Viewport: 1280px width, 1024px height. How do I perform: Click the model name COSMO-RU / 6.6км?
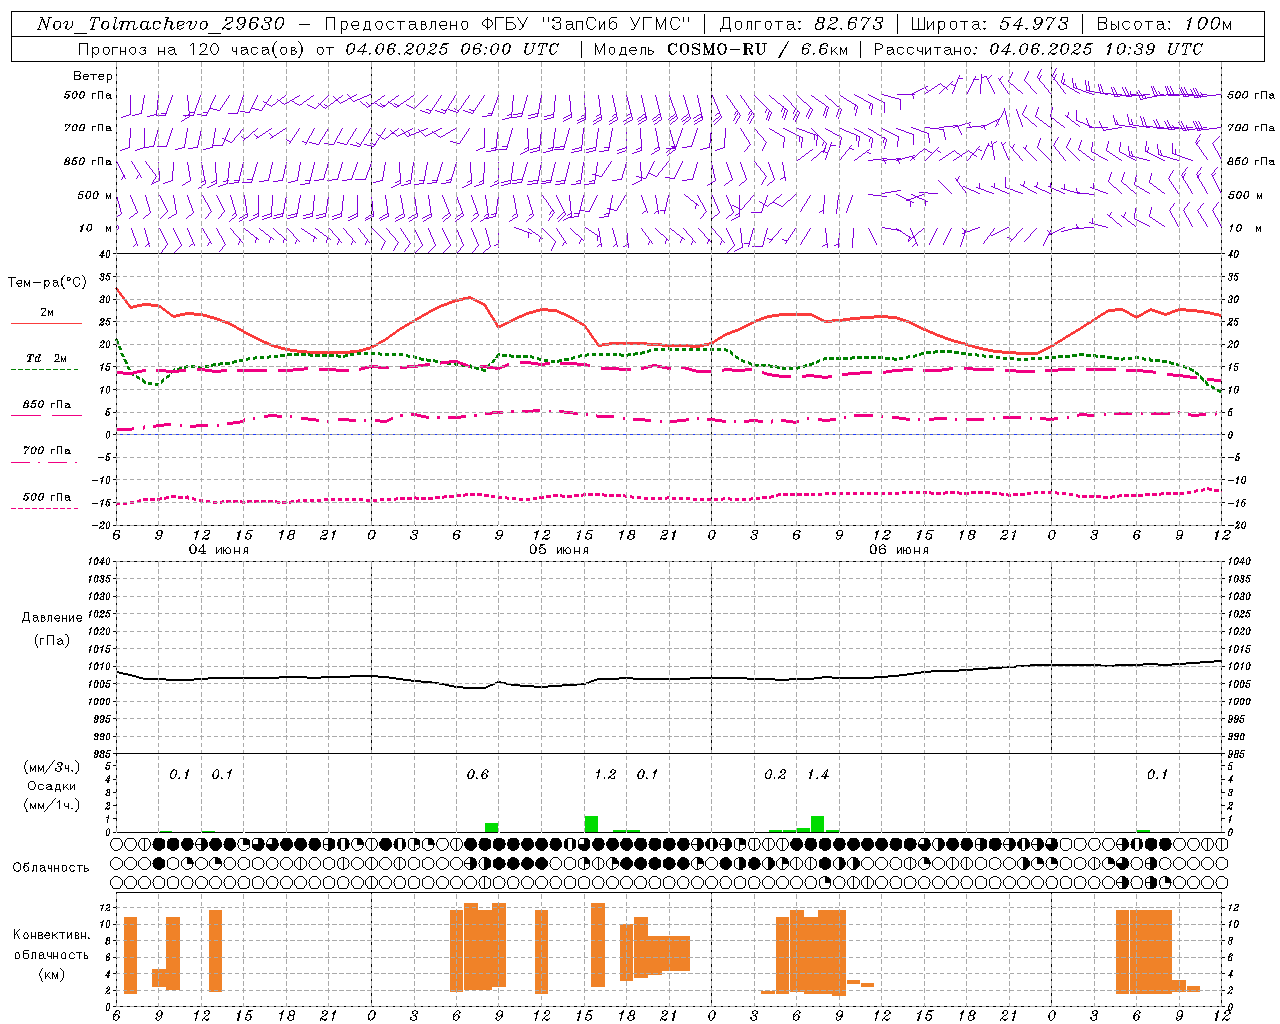[755, 49]
